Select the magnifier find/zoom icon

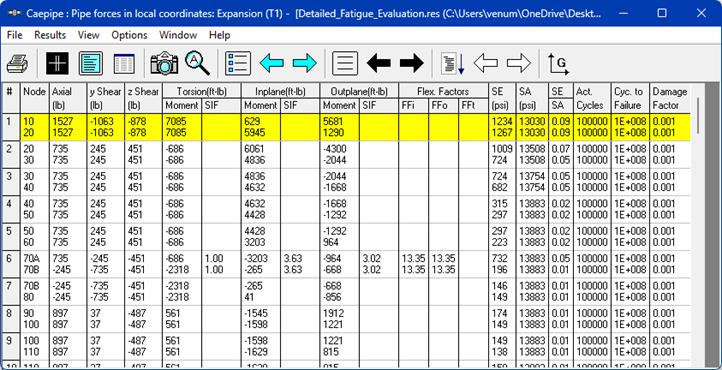click(198, 63)
